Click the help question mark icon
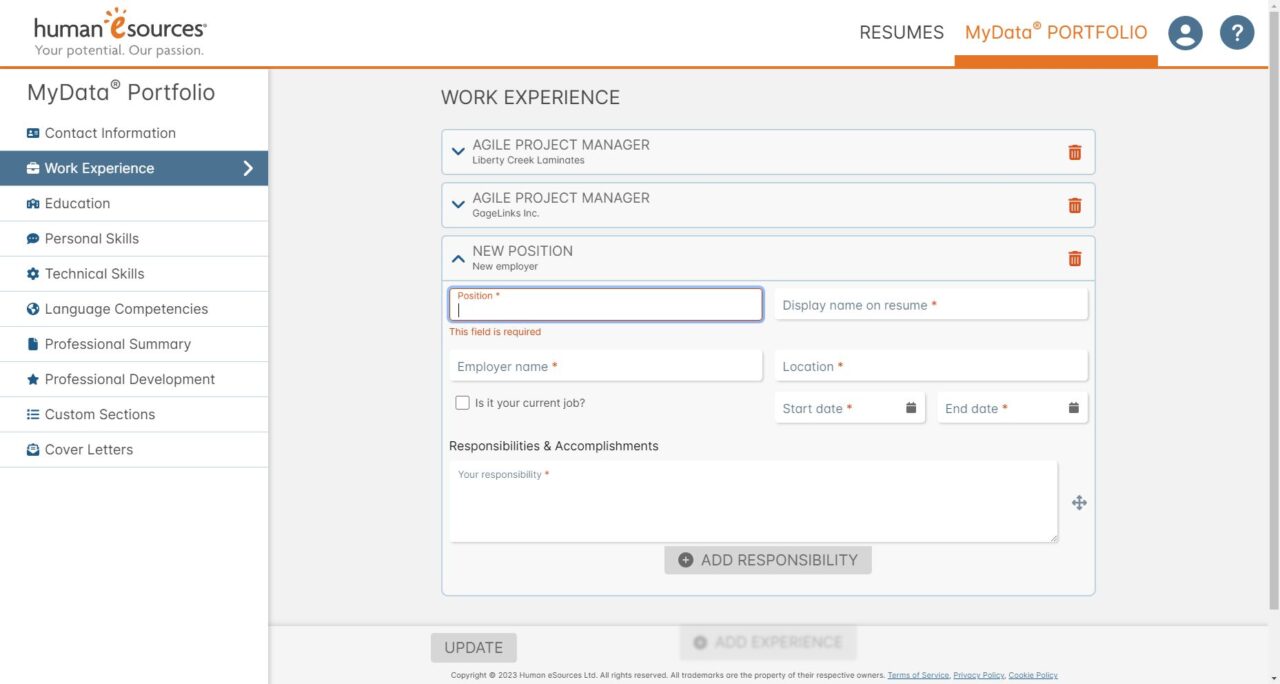1280x684 pixels. click(x=1237, y=32)
